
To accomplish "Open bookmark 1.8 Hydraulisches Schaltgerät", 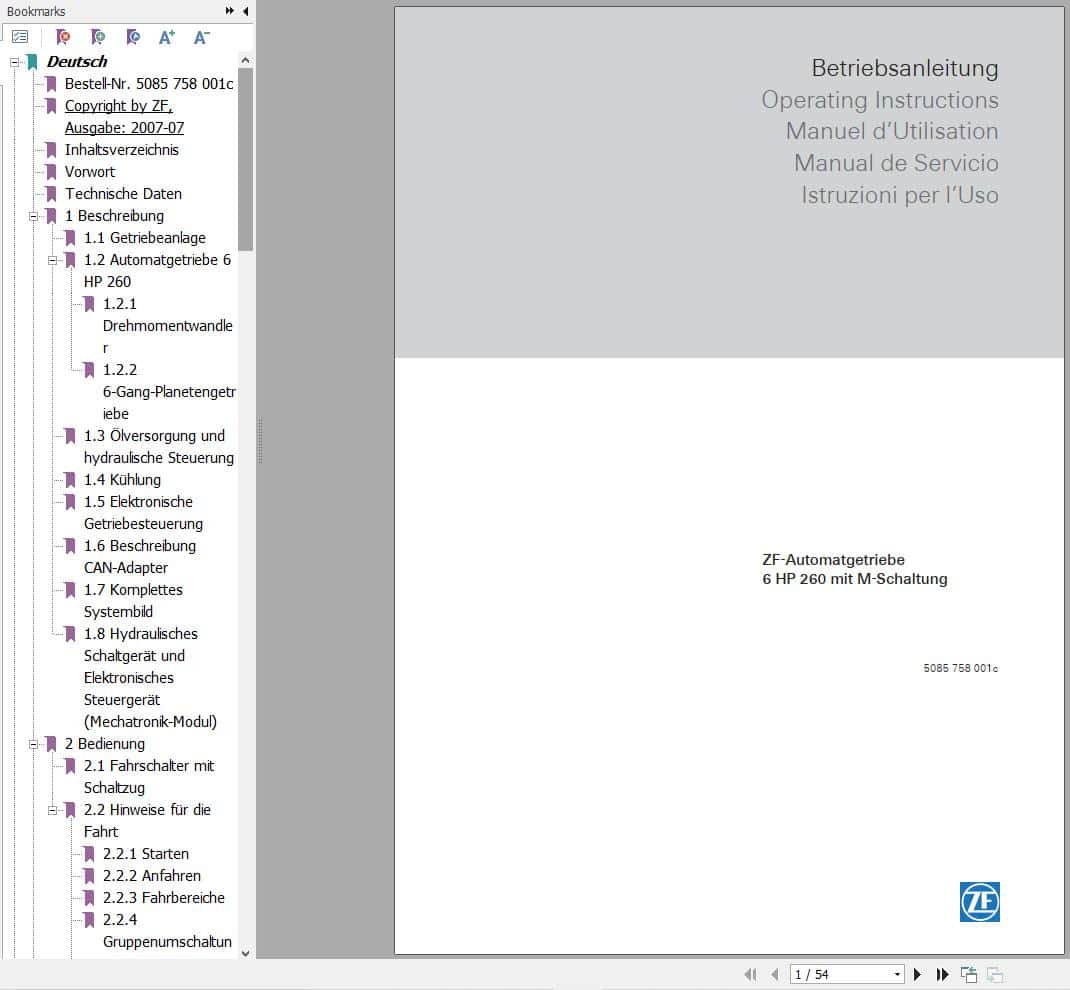I will pyautogui.click(x=150, y=678).
